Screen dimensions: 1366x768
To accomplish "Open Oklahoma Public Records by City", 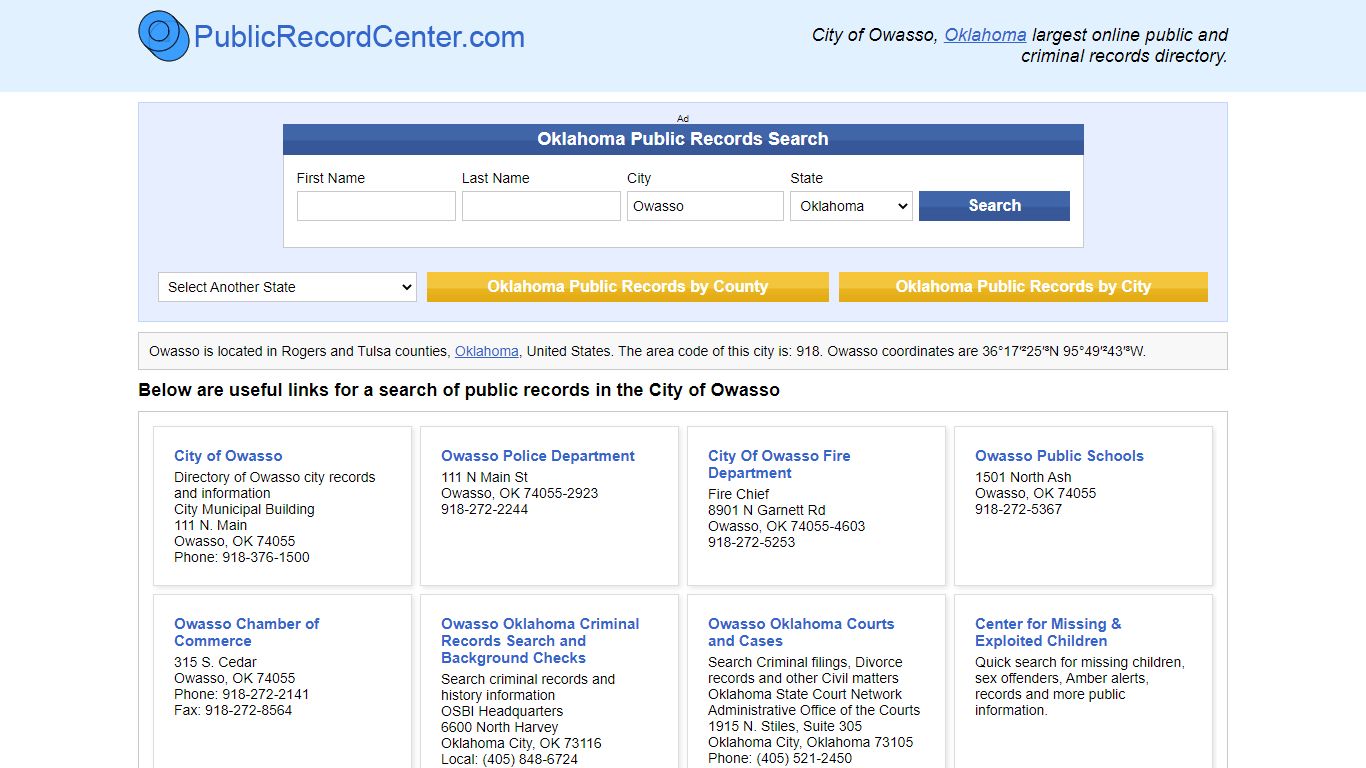I will [x=1023, y=287].
